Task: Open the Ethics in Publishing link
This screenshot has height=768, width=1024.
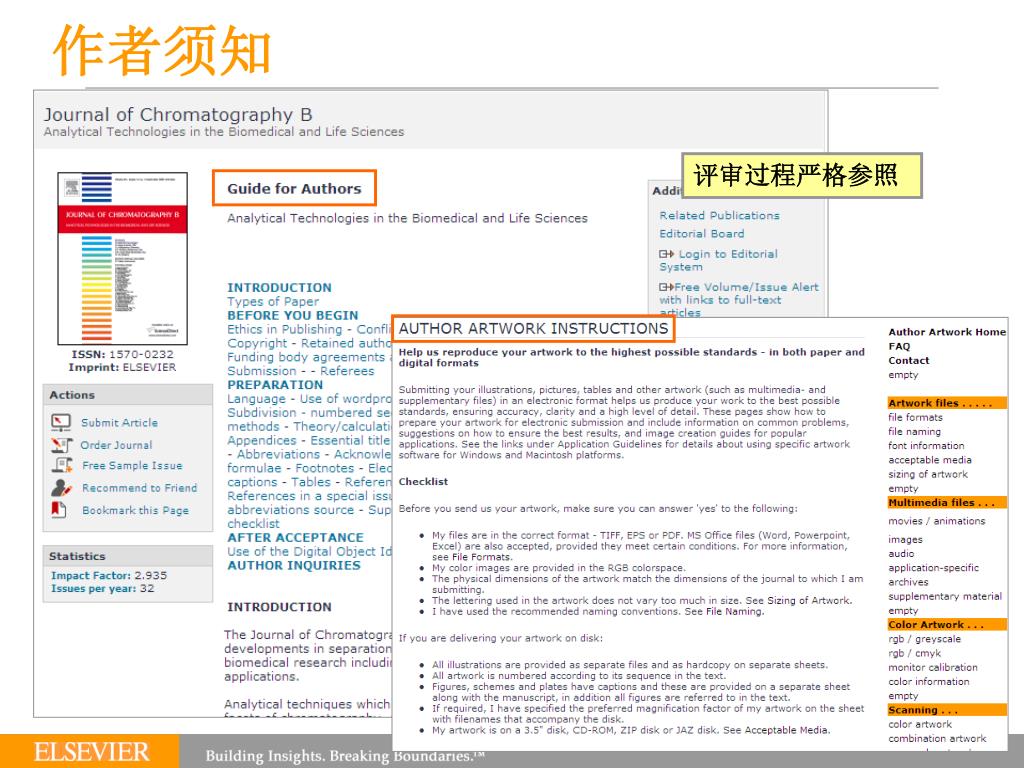Action: click(285, 329)
